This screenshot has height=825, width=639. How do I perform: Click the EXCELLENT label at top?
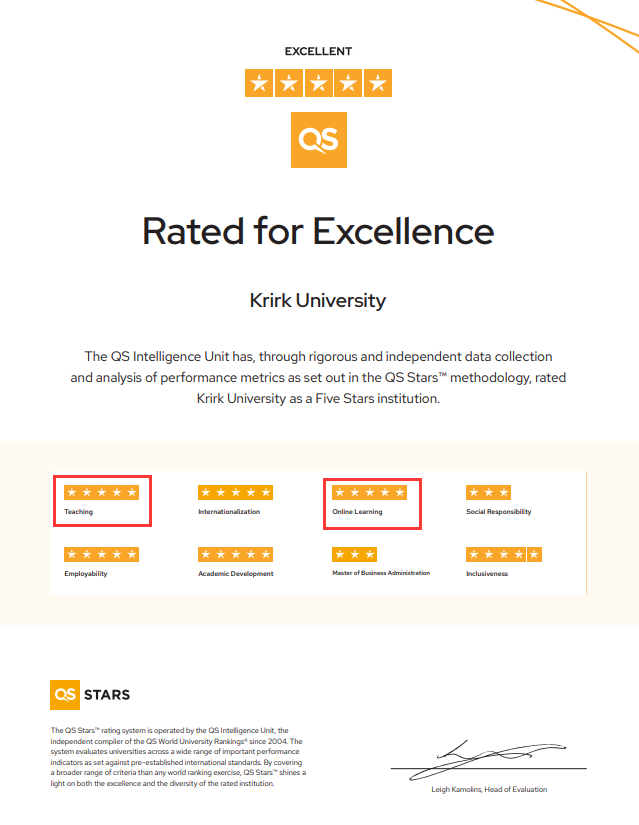point(318,52)
